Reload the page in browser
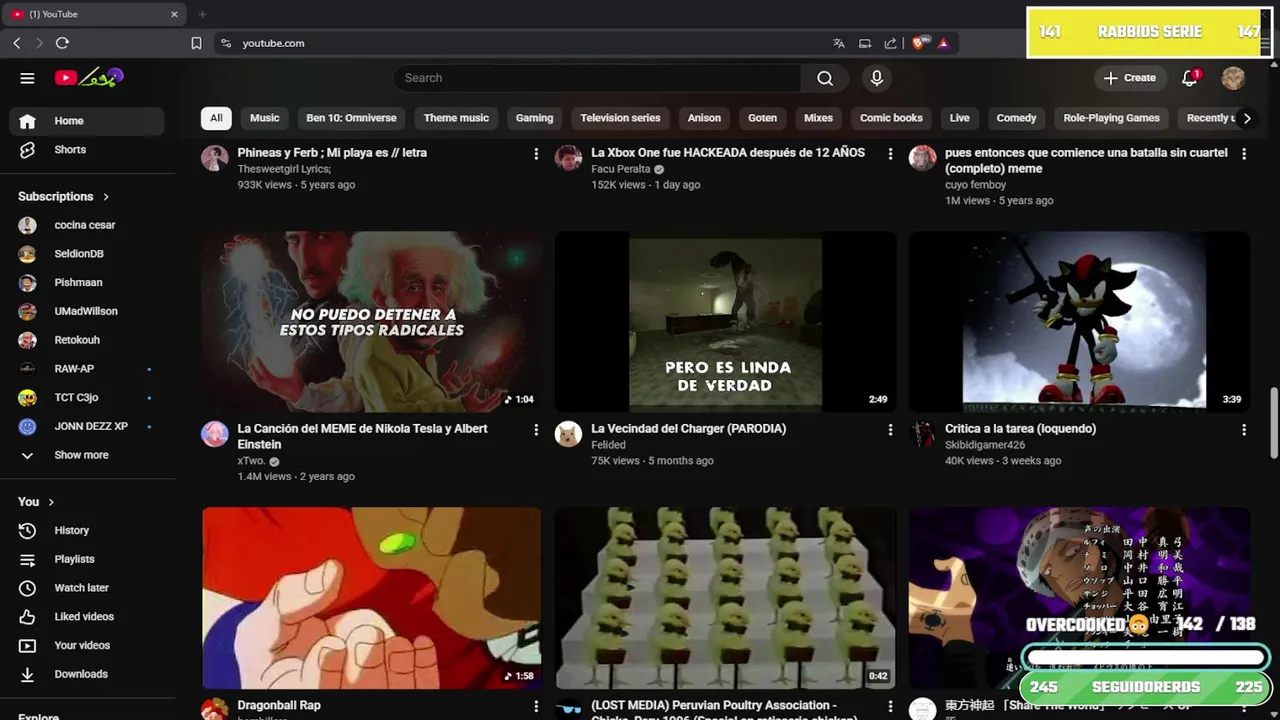 coord(62,43)
